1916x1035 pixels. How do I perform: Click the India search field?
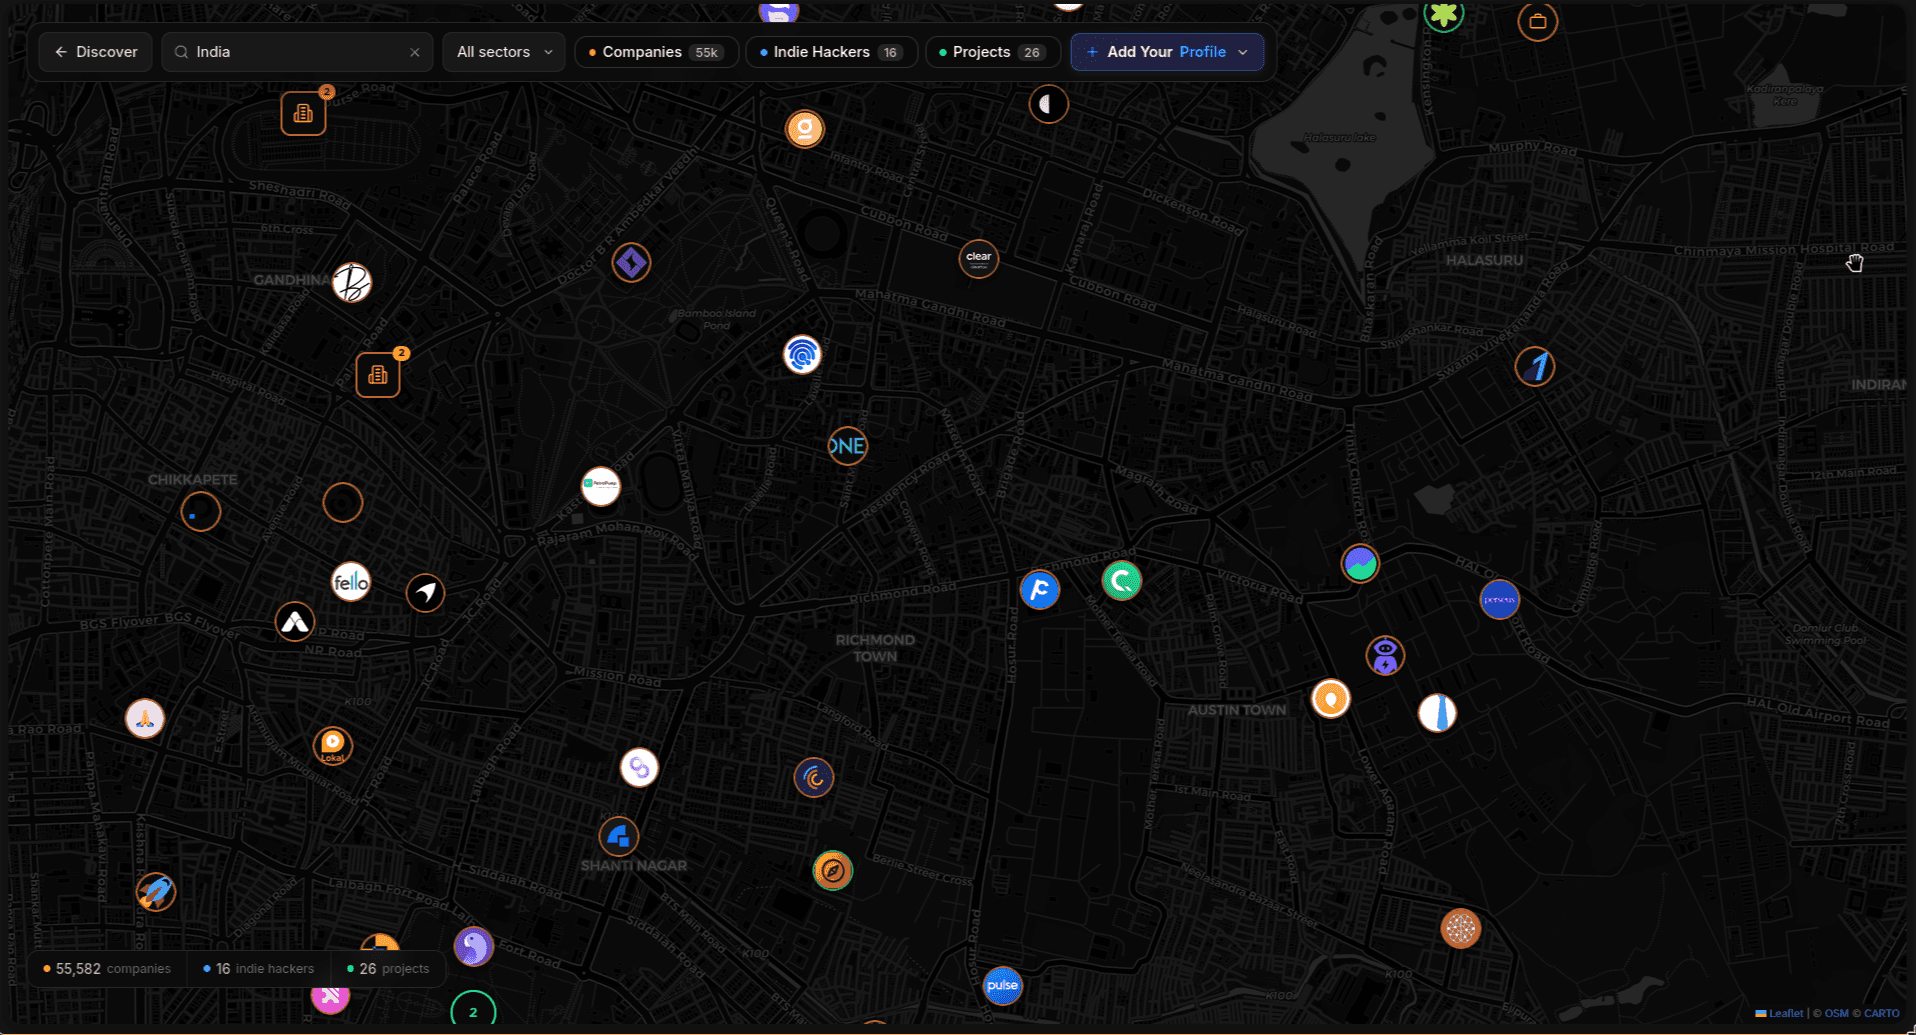[297, 52]
